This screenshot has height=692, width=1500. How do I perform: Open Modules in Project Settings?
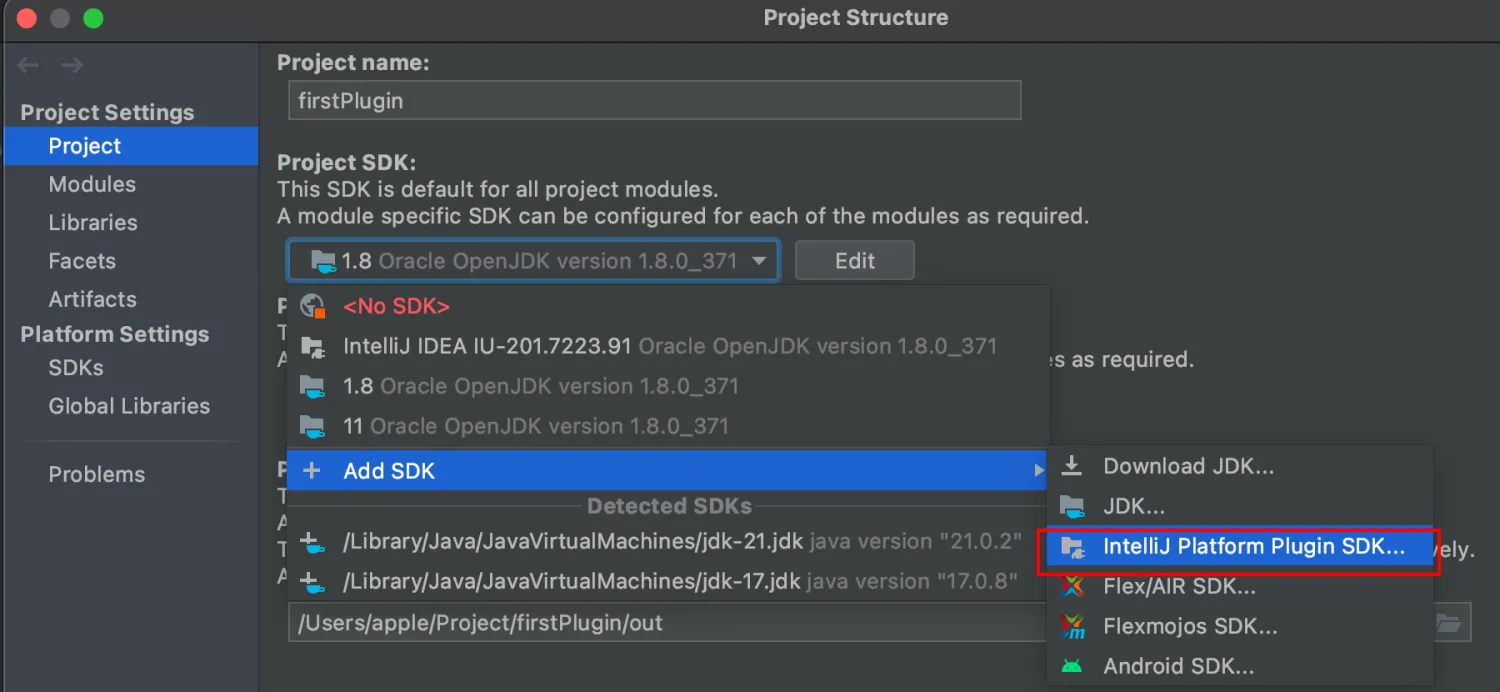click(x=92, y=184)
